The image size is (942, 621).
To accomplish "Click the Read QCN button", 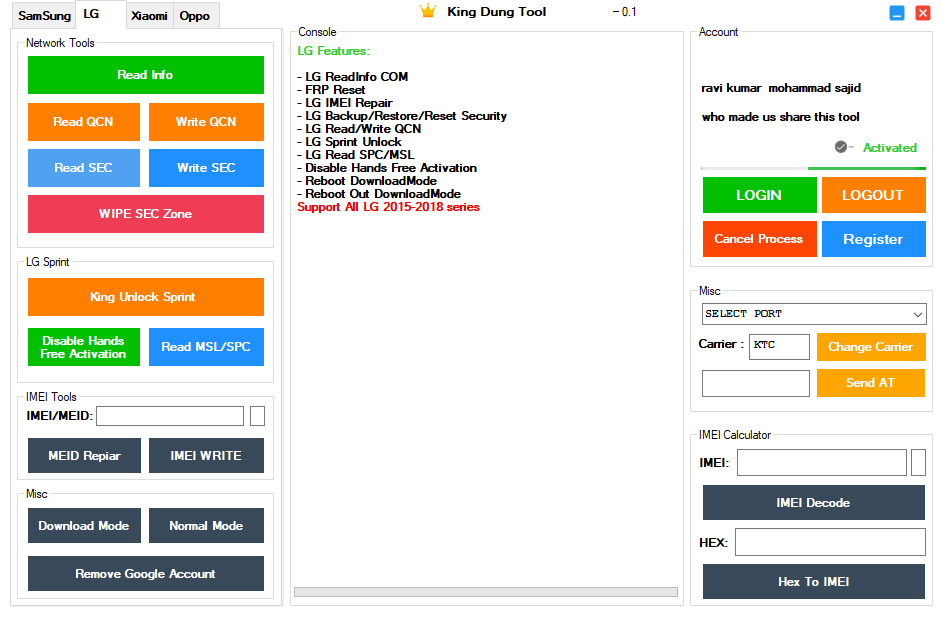I will (84, 122).
